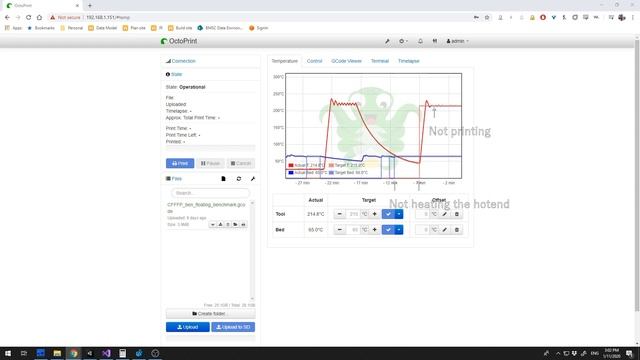Select CFFFP_bes_floating_benchmark gcode file name
640x360 pixels.
pyautogui.click(x=206, y=208)
